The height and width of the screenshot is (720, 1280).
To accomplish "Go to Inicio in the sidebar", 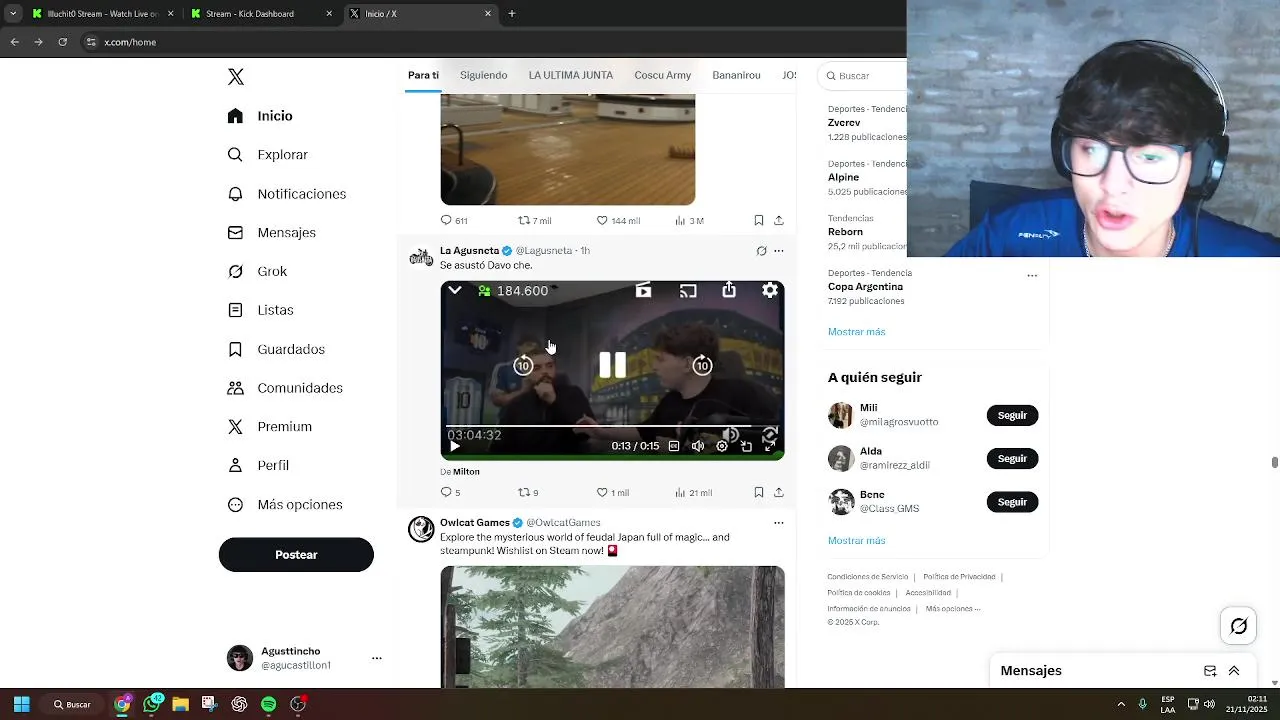I will tap(260, 116).
